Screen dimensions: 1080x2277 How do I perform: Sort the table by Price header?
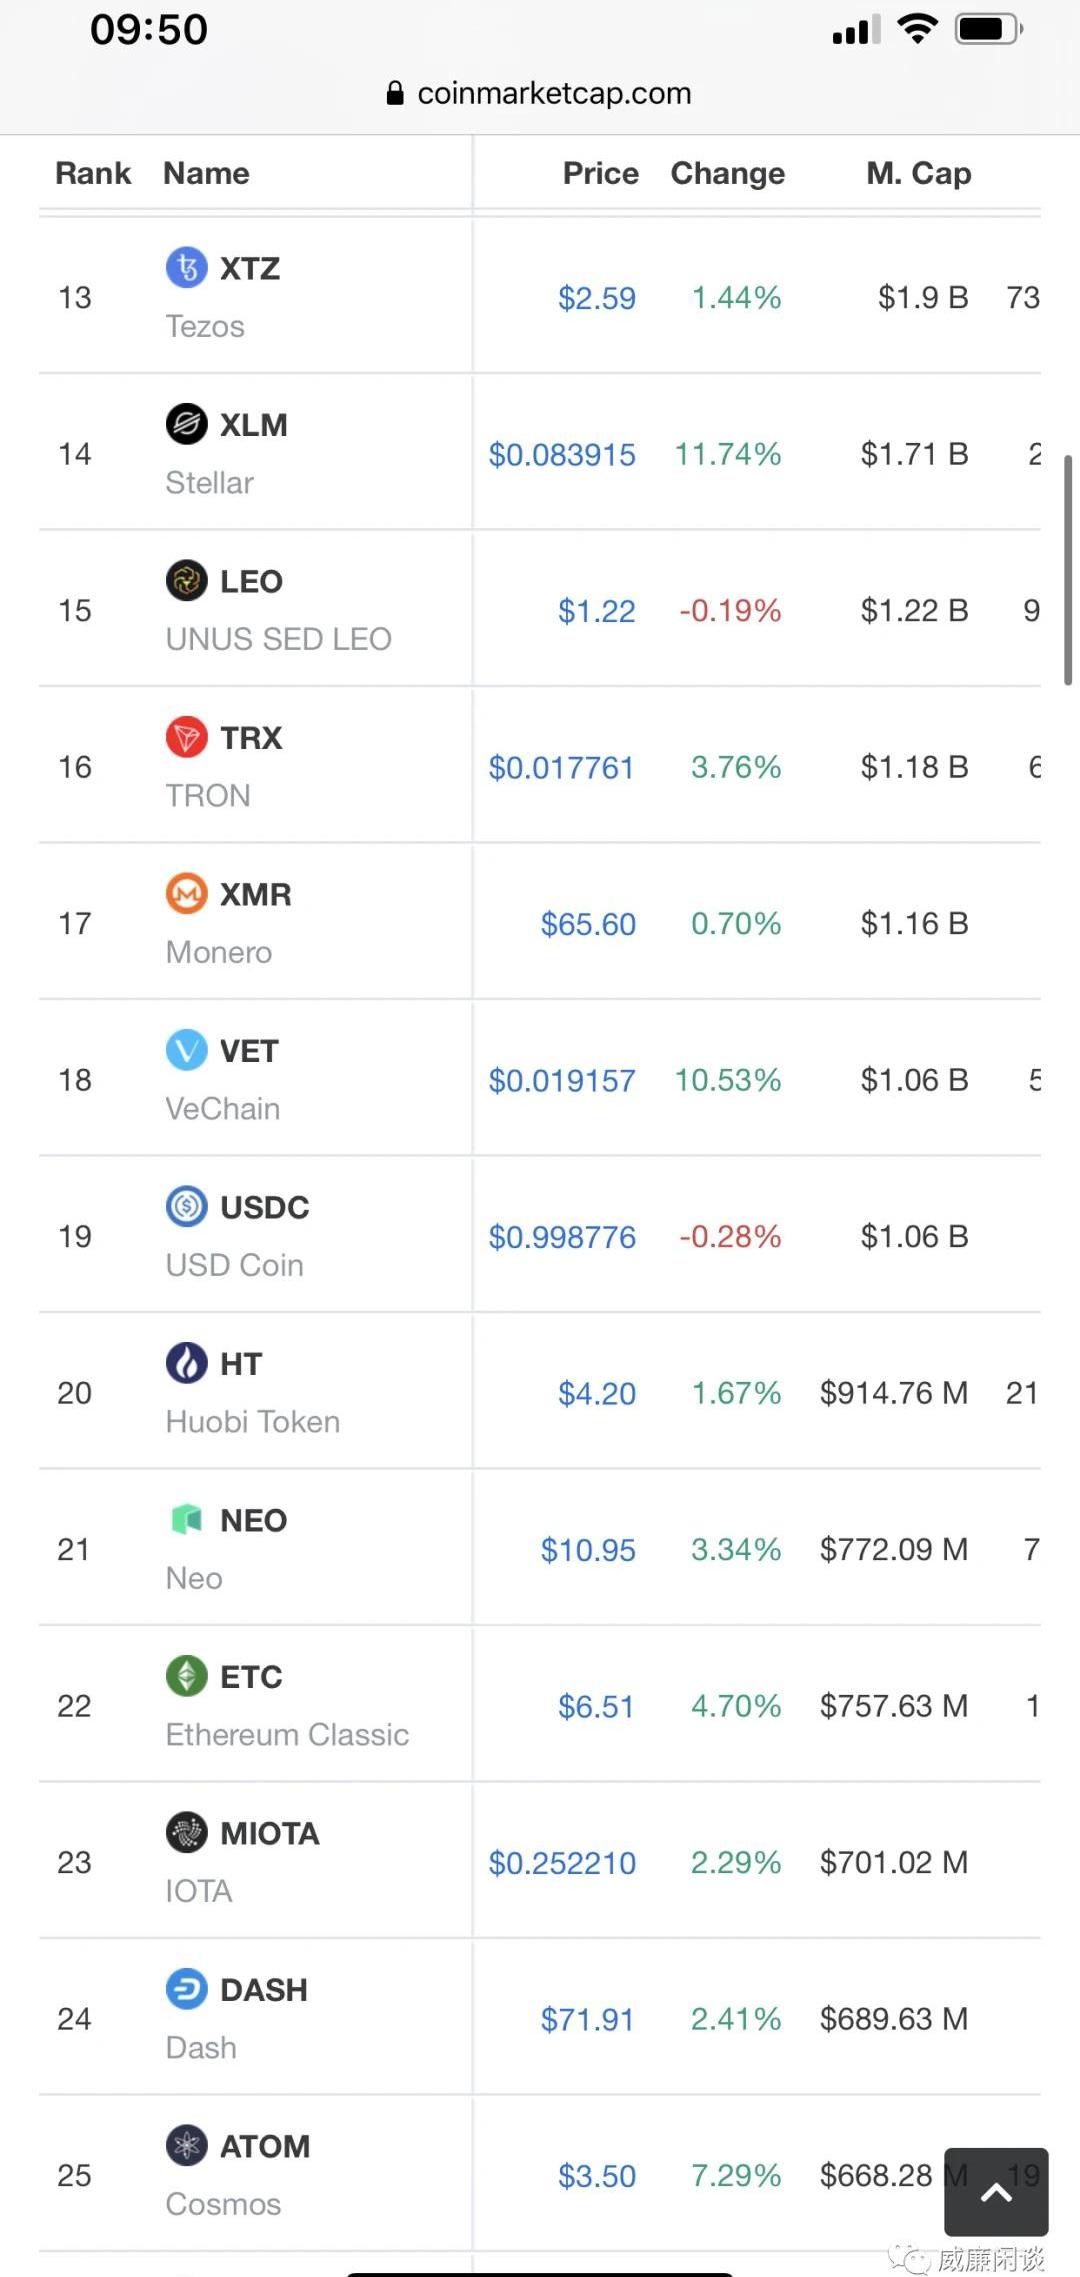(600, 173)
